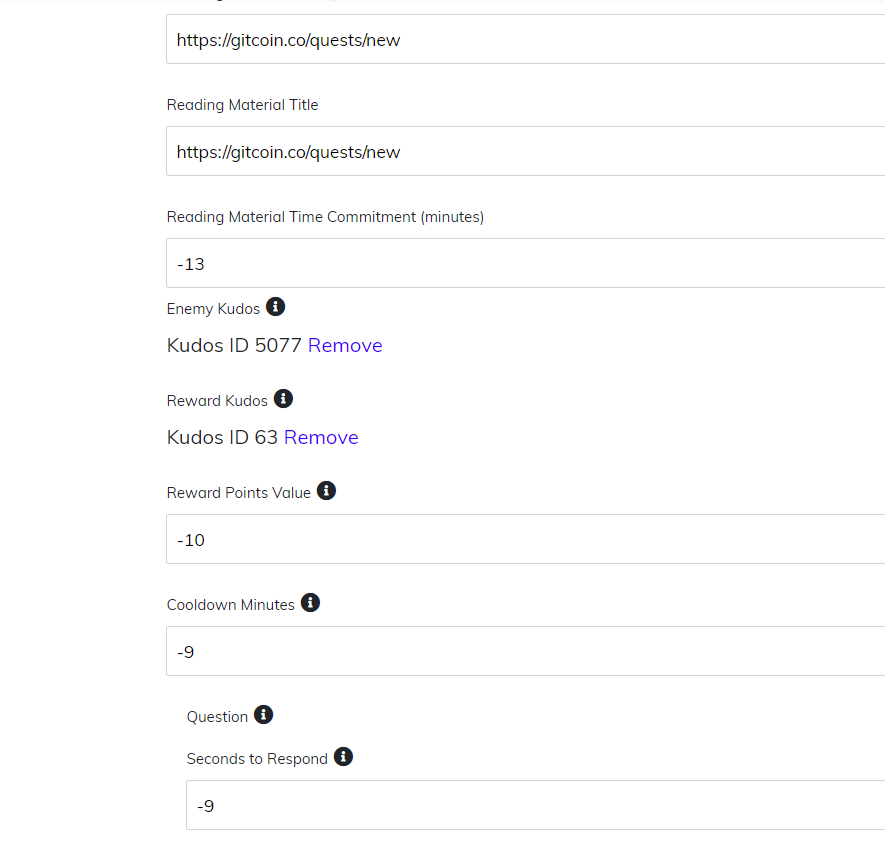Open the Reward Kudos info tooltip icon

point(283,398)
